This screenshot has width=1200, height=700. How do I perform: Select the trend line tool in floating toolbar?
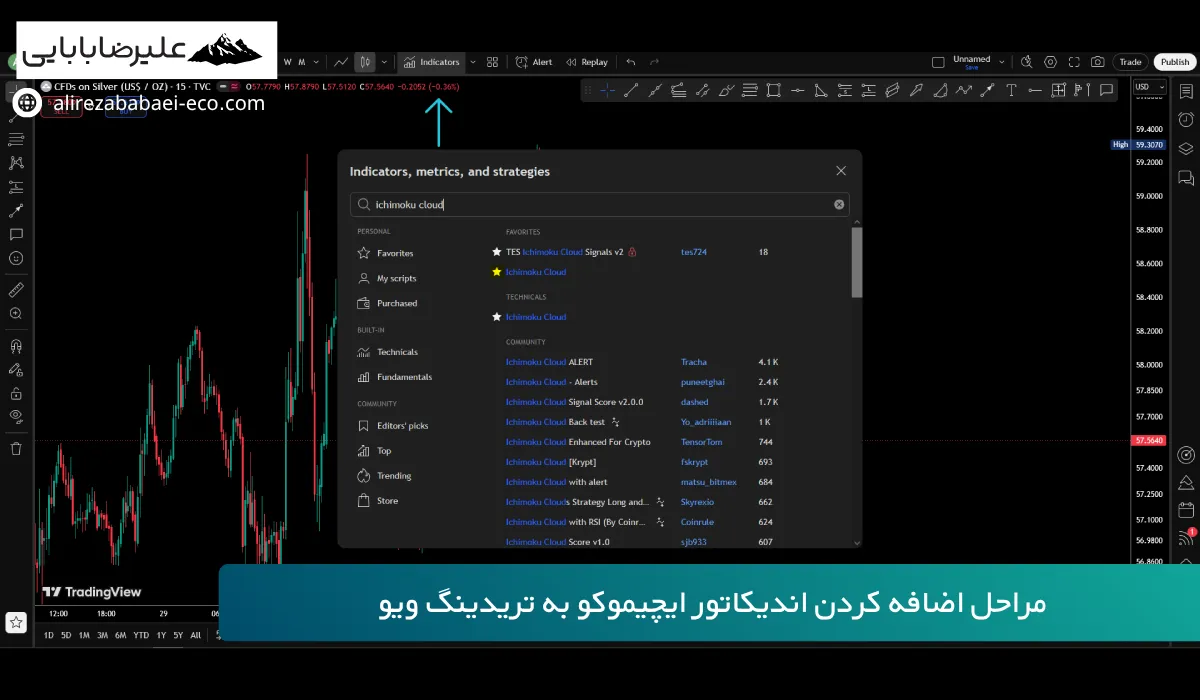[x=631, y=90]
